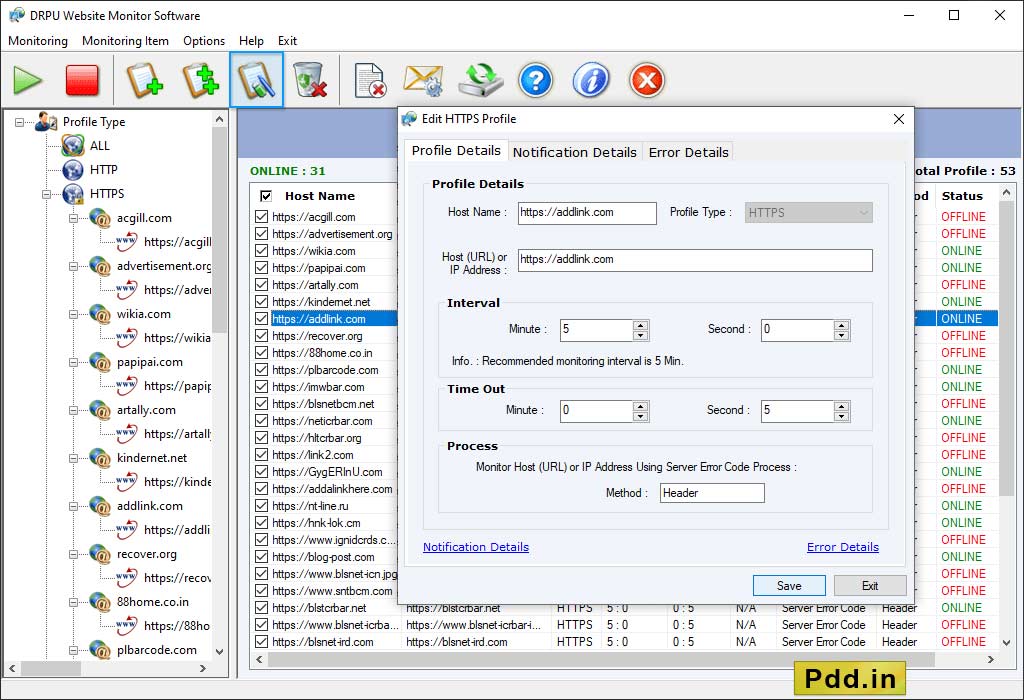
Task: Open email settings envelope icon
Action: pyautogui.click(x=423, y=80)
